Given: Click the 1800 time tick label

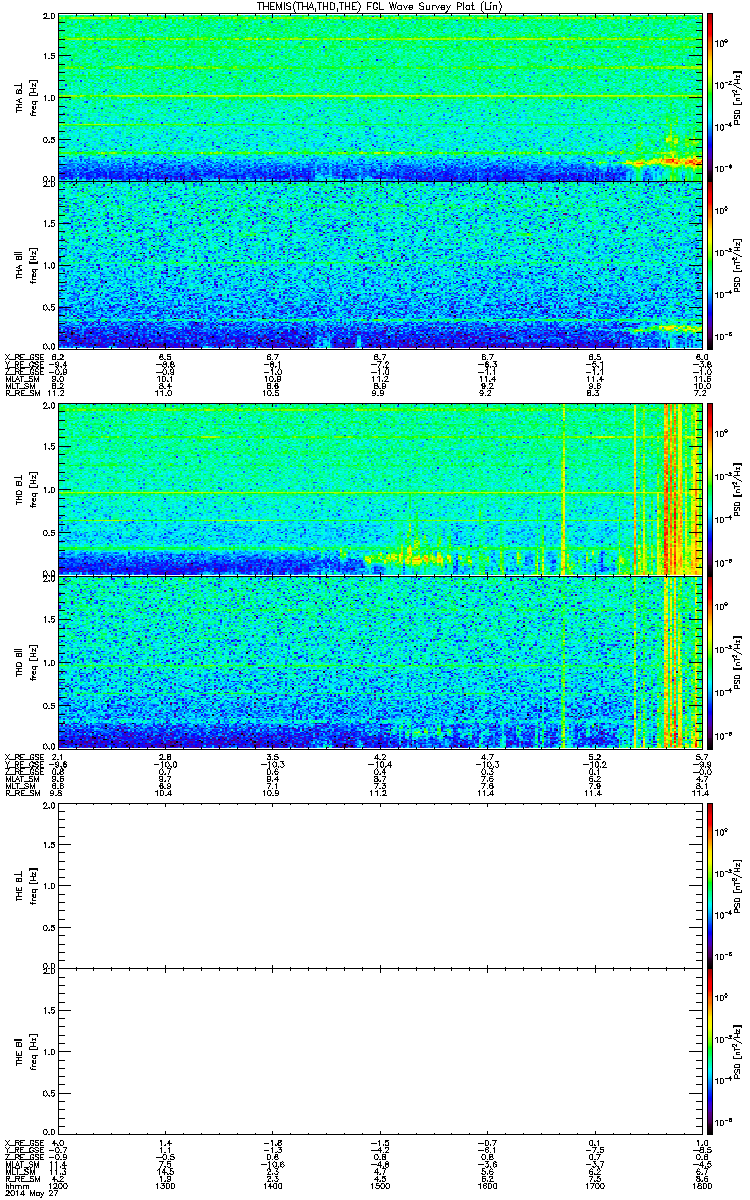Looking at the screenshot, I should point(702,1184).
